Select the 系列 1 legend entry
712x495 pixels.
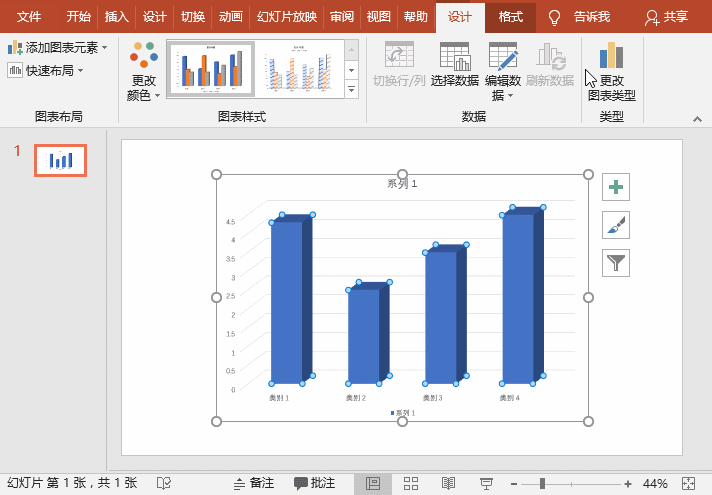tap(403, 413)
